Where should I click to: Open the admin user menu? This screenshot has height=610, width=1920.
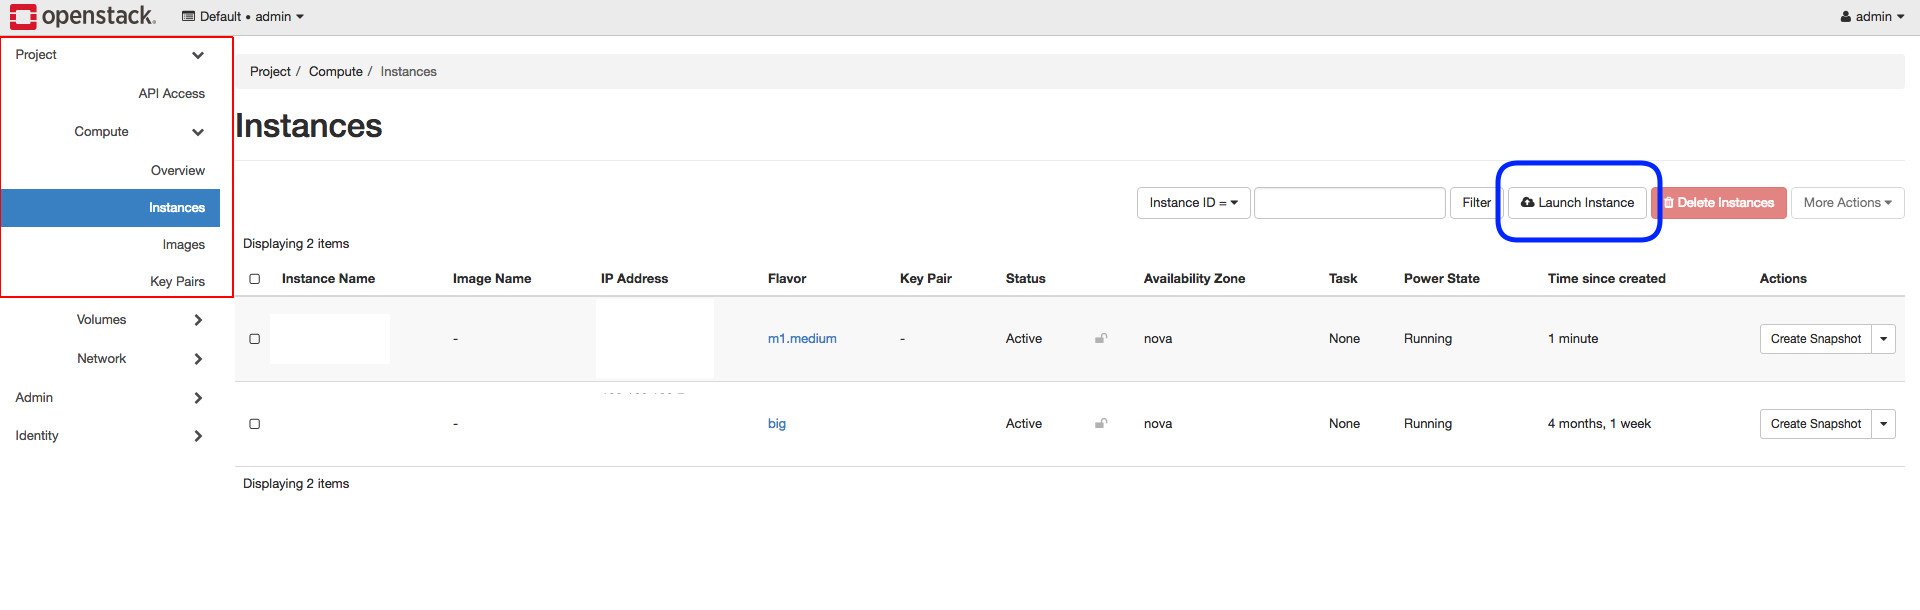click(1872, 17)
